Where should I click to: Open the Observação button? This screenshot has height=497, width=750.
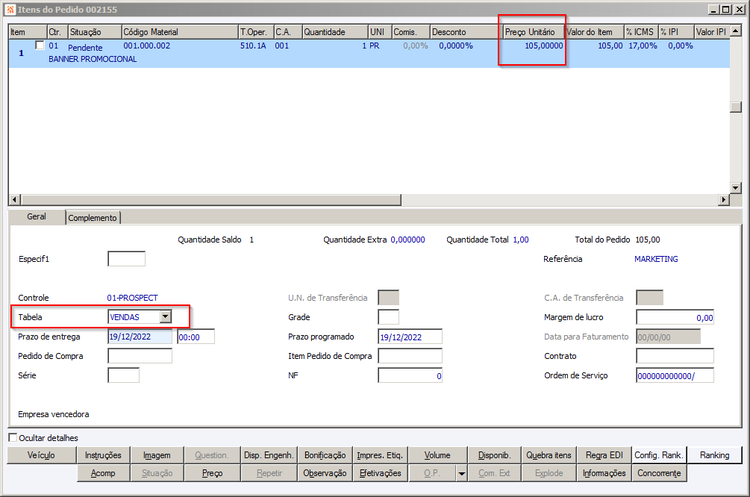tap(325, 473)
